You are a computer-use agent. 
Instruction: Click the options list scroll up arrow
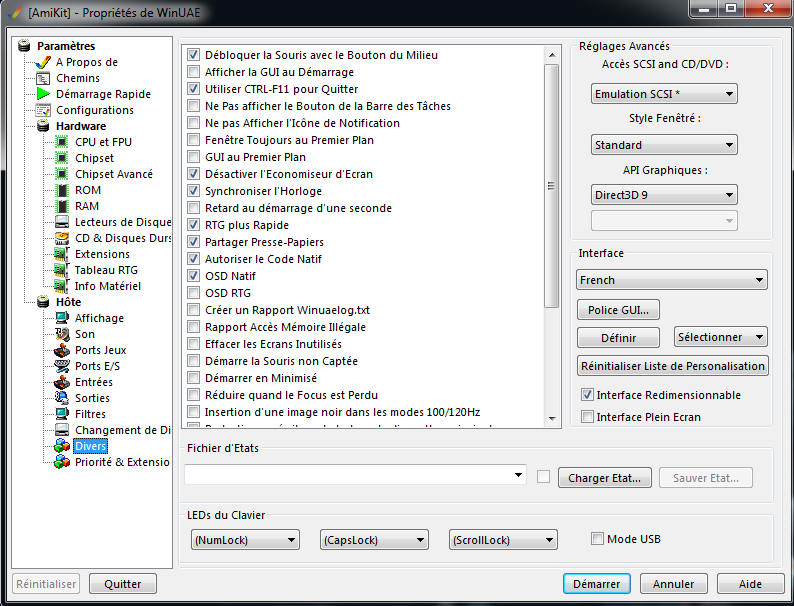[552, 55]
